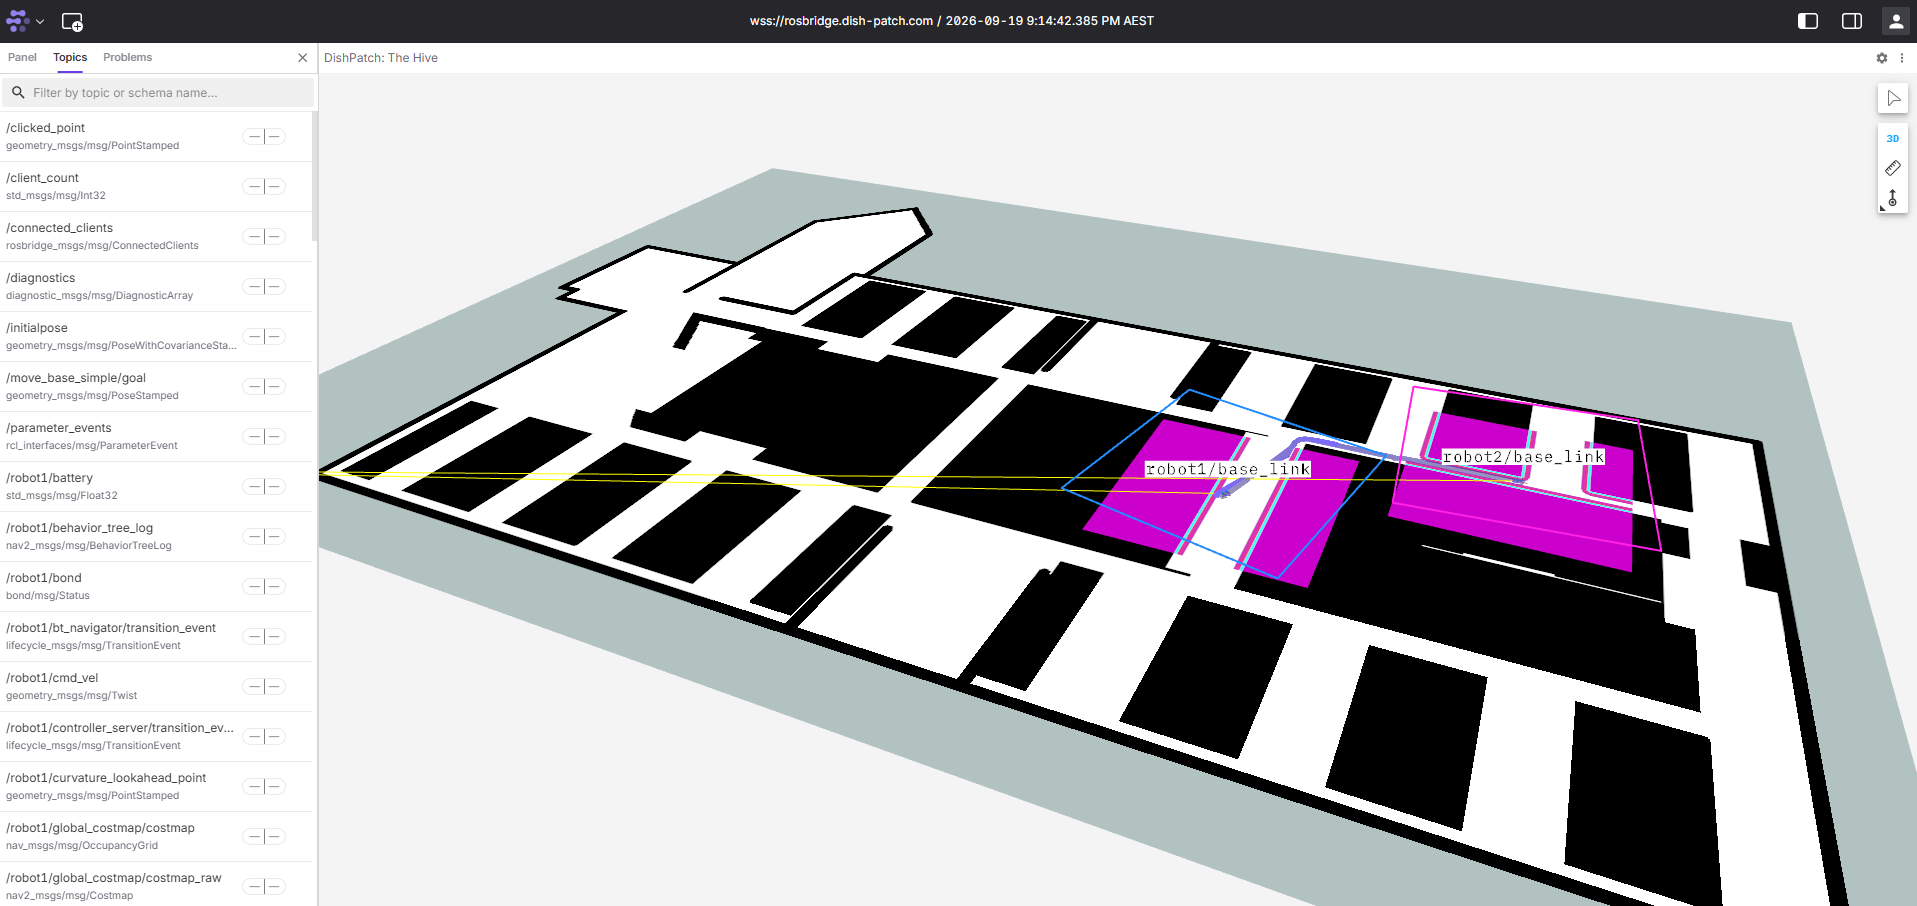Toggle the left sidebar icon

(1807, 21)
